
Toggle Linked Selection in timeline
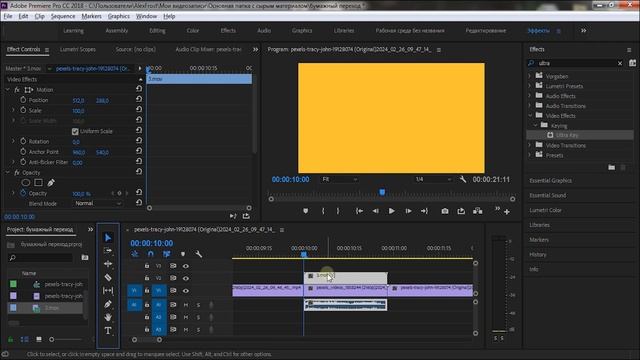tap(167, 254)
